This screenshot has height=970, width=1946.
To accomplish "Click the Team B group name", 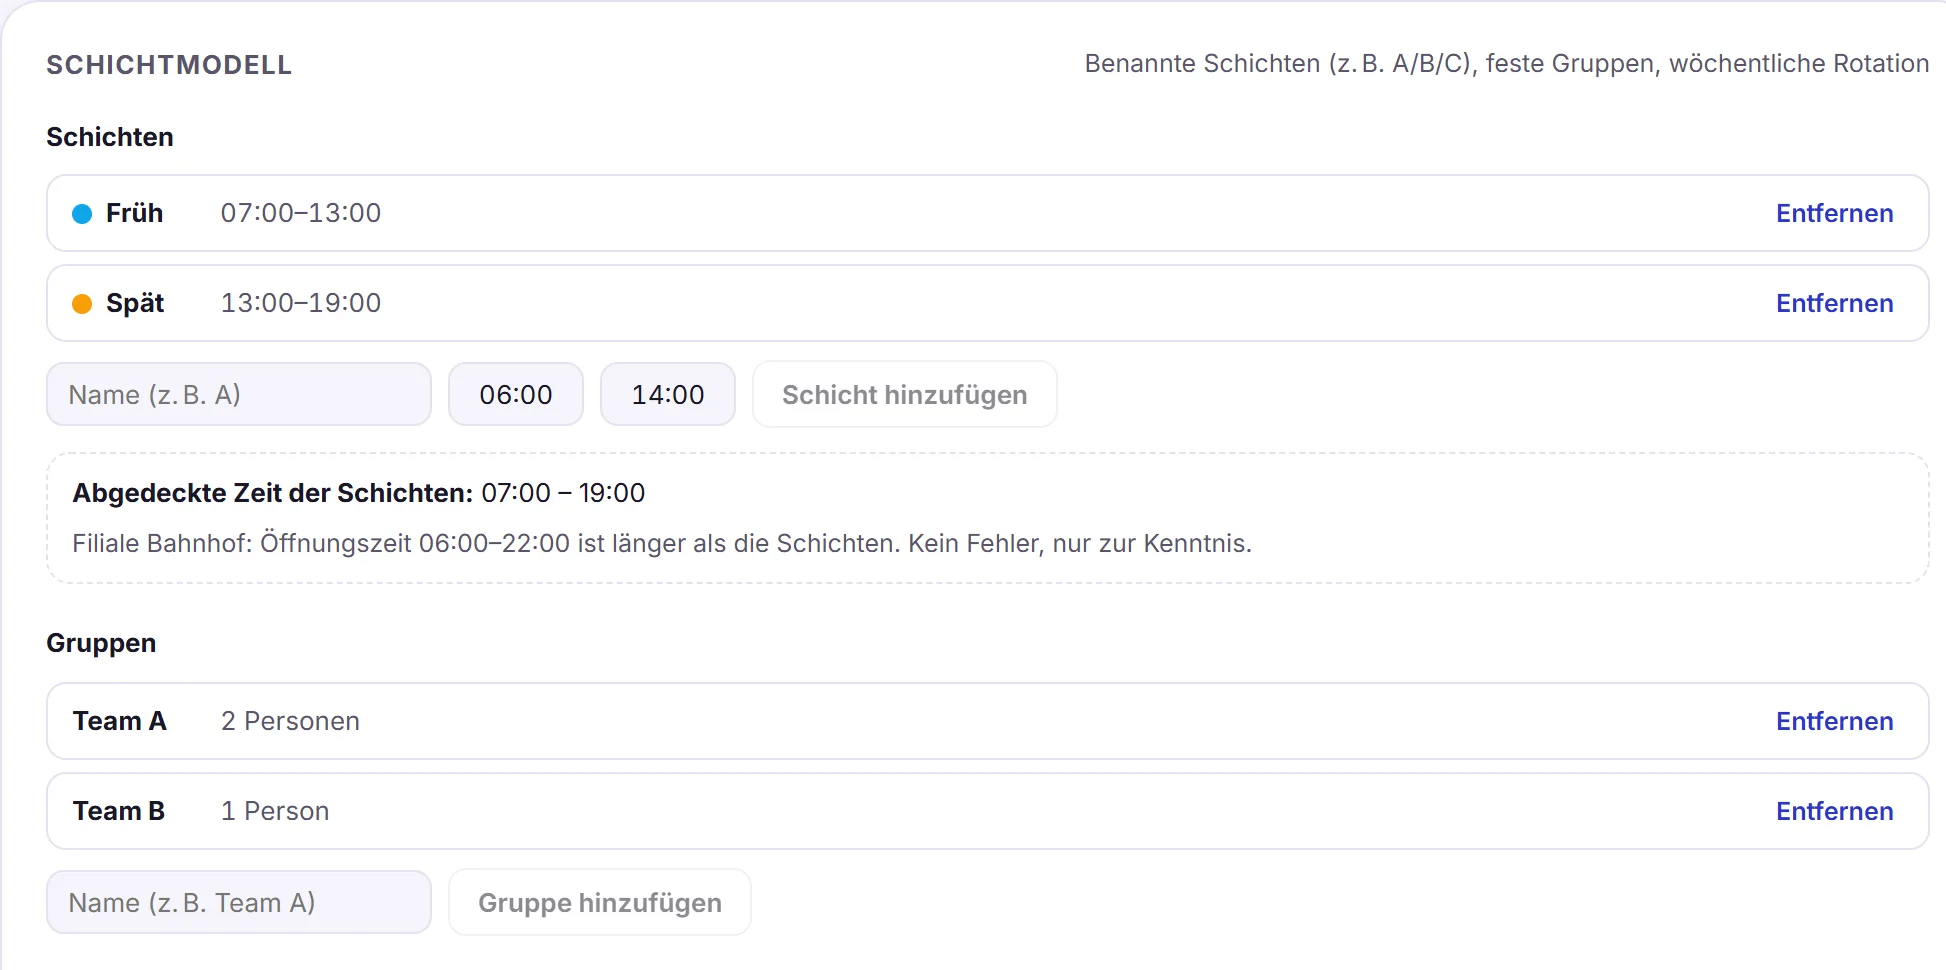I will [x=118, y=811].
